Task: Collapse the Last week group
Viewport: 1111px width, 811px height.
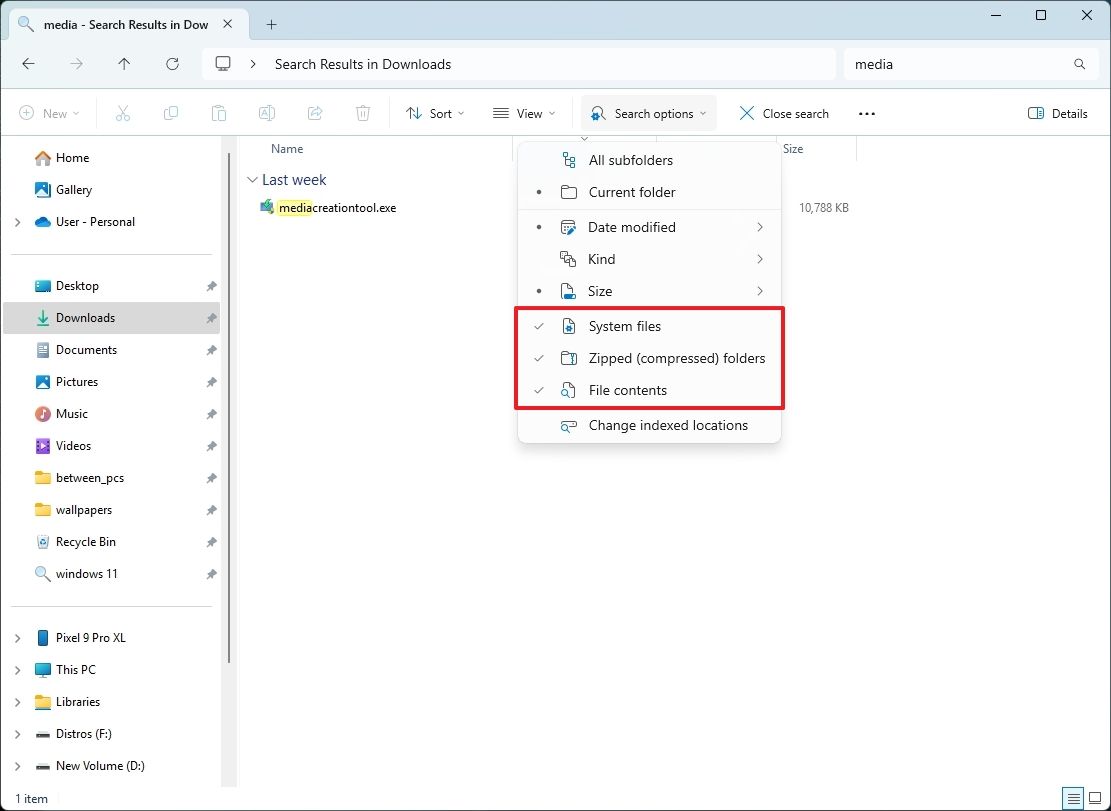Action: 252,179
